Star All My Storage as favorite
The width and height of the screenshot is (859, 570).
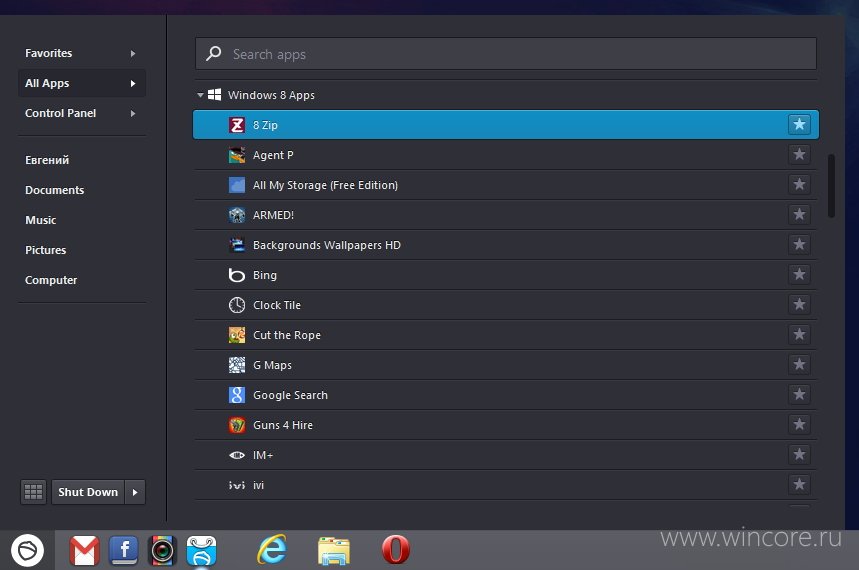click(799, 184)
